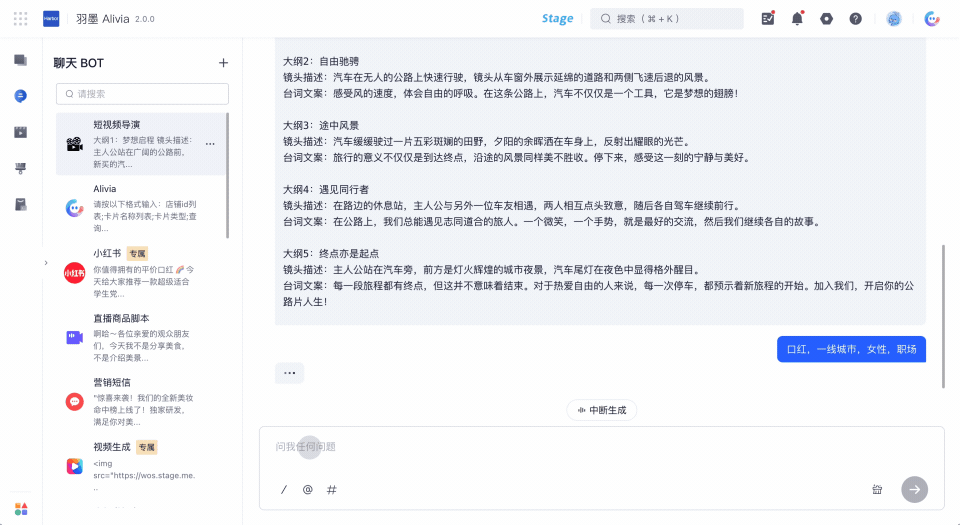The height and width of the screenshot is (525, 960).
Task: Open the app grid launcher icon
Action: pos(20,18)
